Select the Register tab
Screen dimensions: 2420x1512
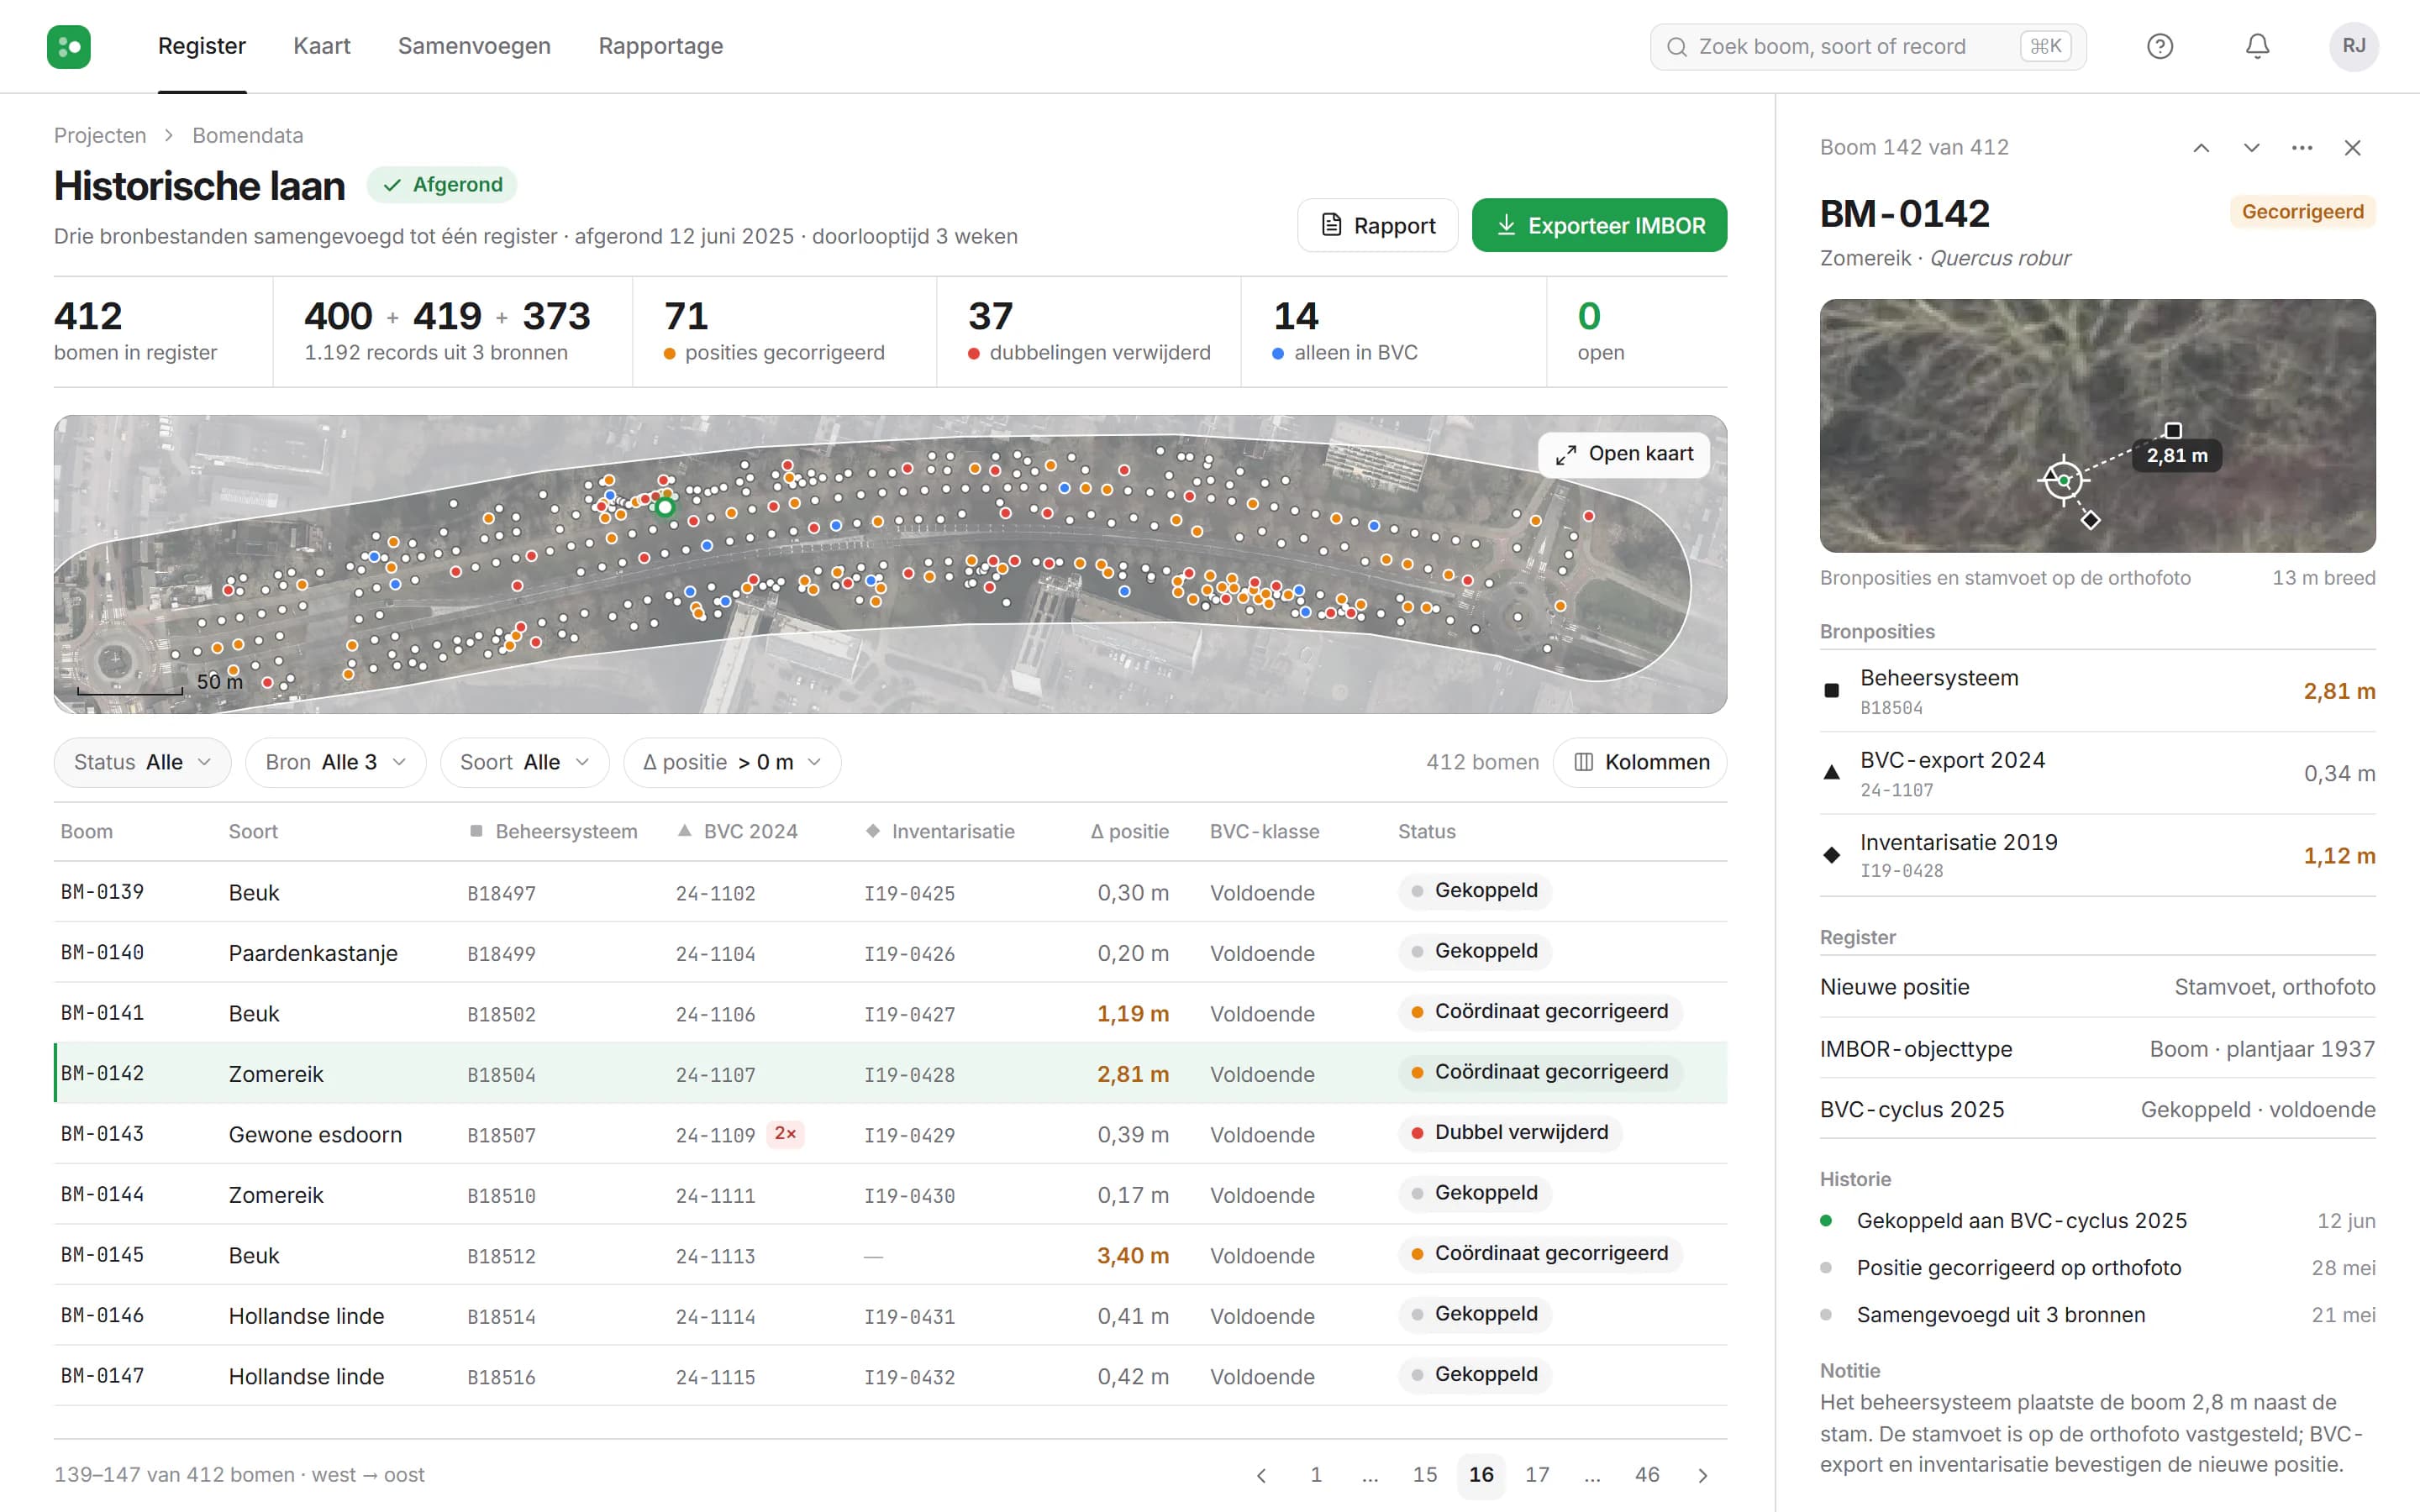click(x=202, y=46)
